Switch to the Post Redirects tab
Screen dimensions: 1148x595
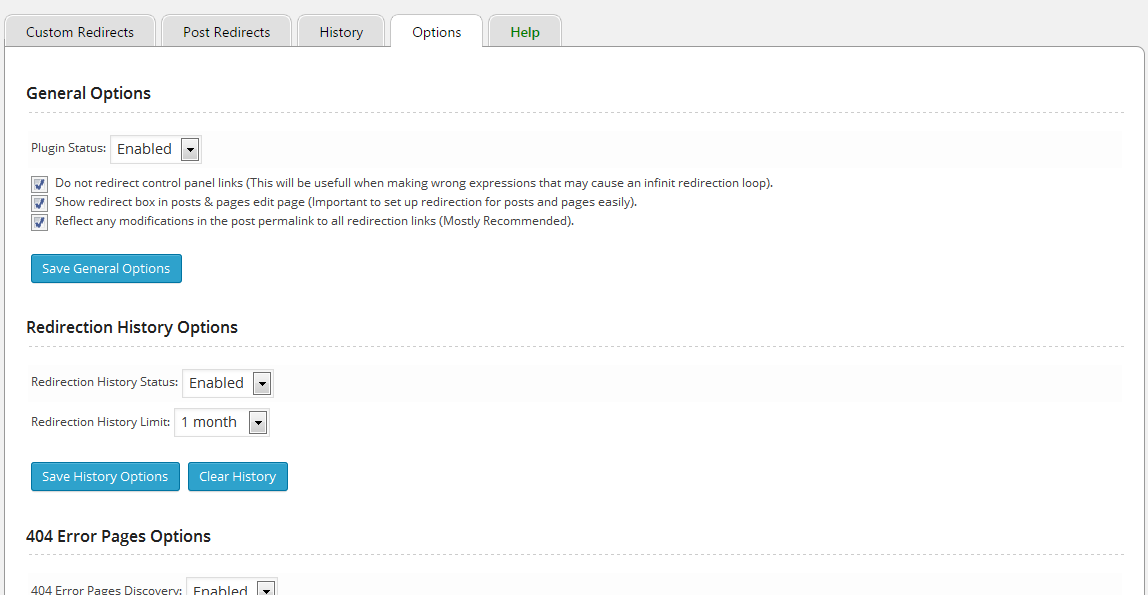[x=226, y=32]
